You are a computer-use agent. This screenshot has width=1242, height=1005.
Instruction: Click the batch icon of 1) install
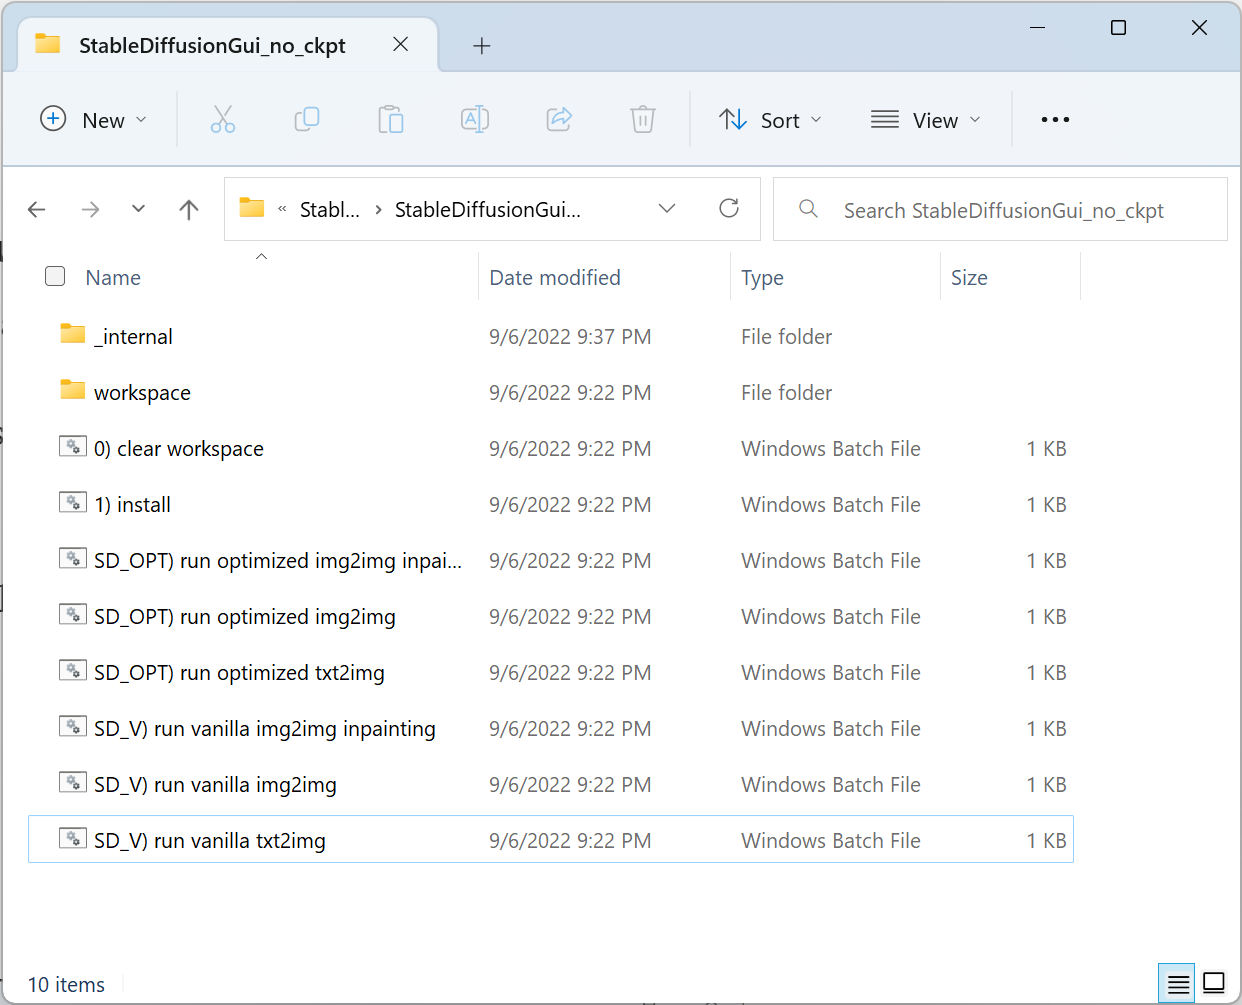click(x=73, y=502)
